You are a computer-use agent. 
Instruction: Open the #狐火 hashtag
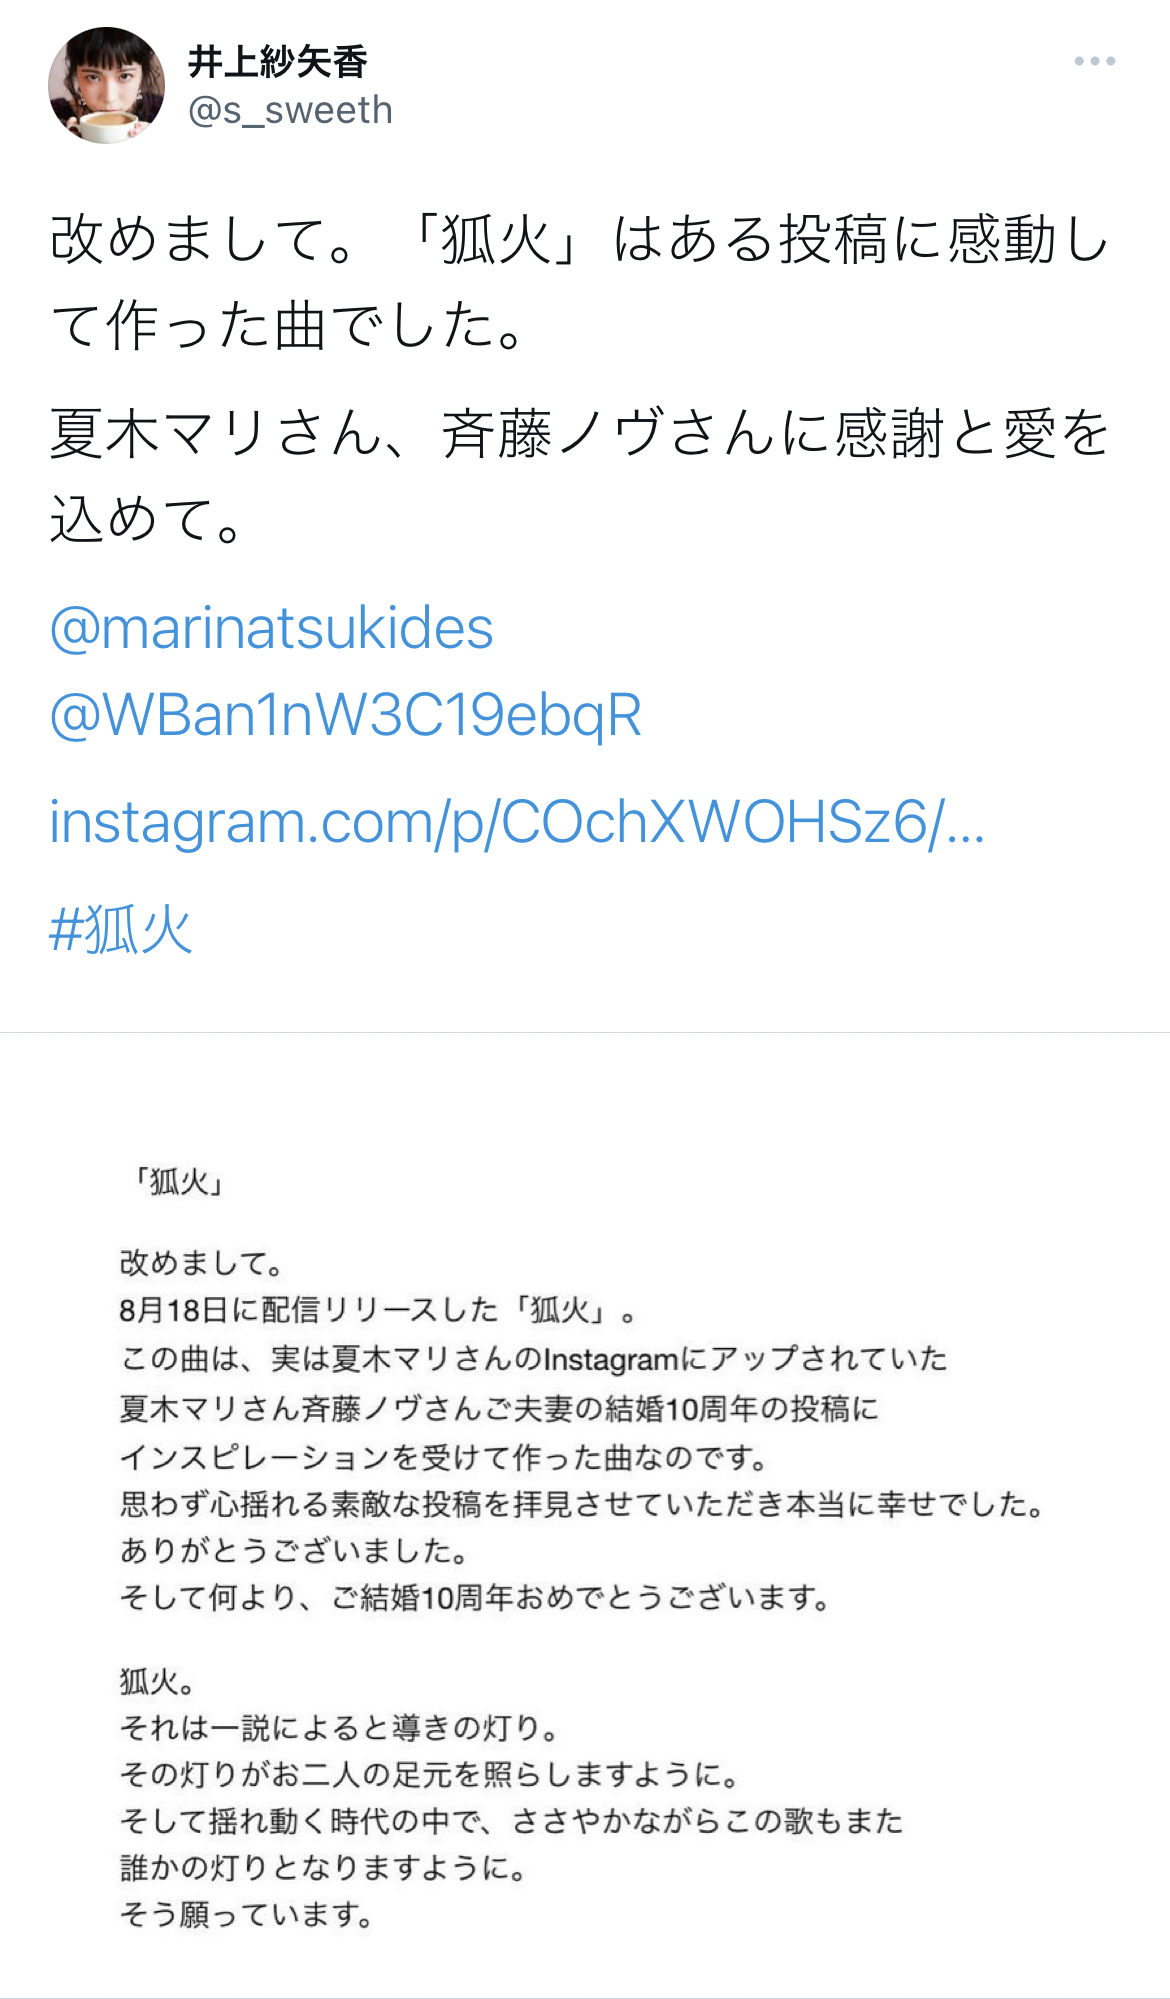pyautogui.click(x=121, y=929)
